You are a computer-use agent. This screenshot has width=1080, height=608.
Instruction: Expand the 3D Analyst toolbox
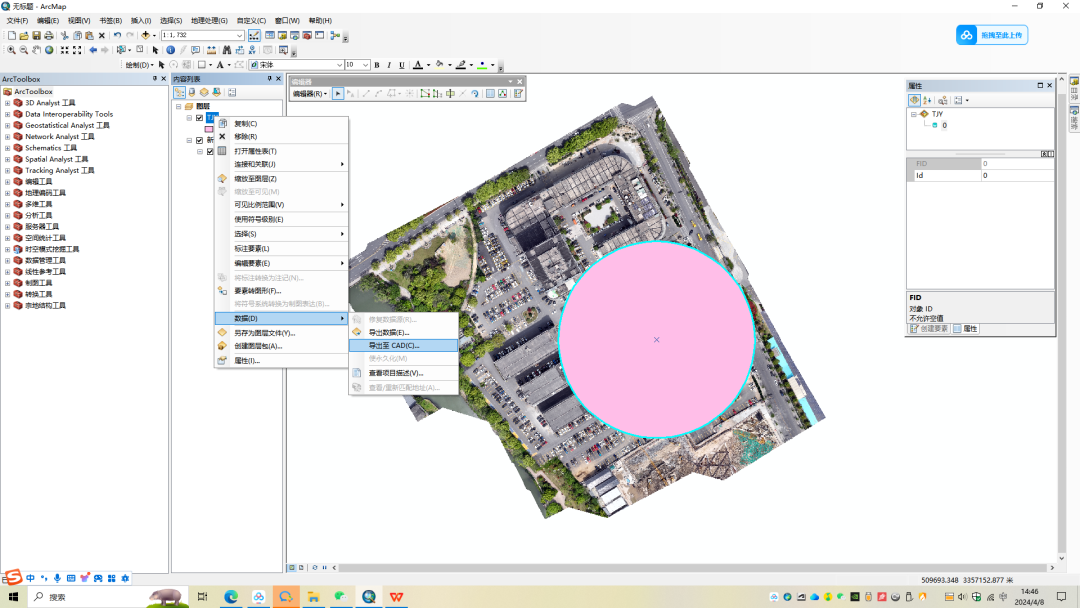click(x=8, y=103)
